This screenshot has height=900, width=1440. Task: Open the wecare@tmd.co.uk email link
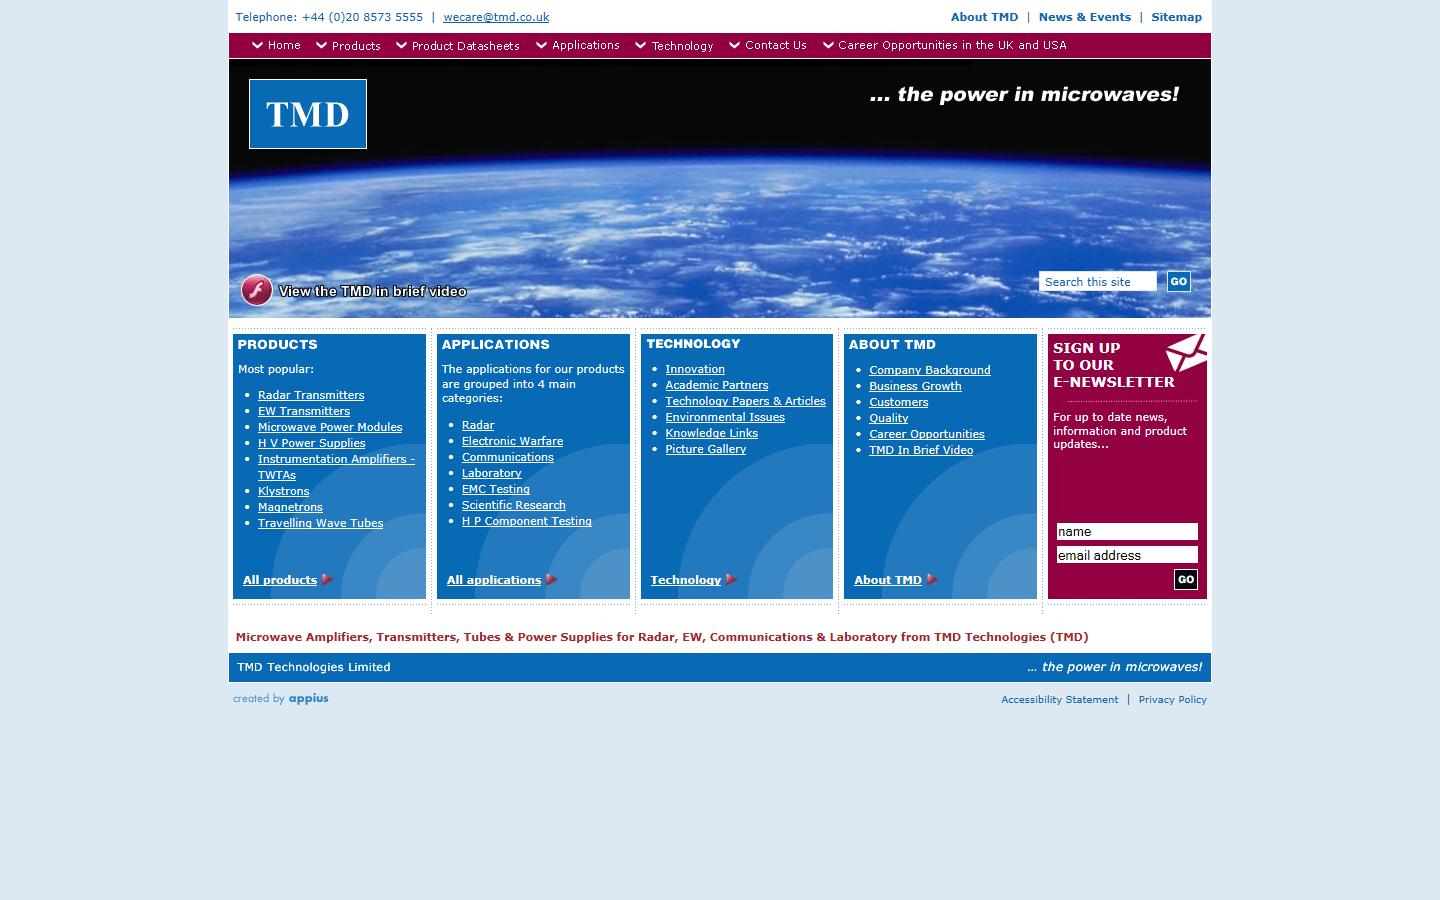(x=496, y=17)
